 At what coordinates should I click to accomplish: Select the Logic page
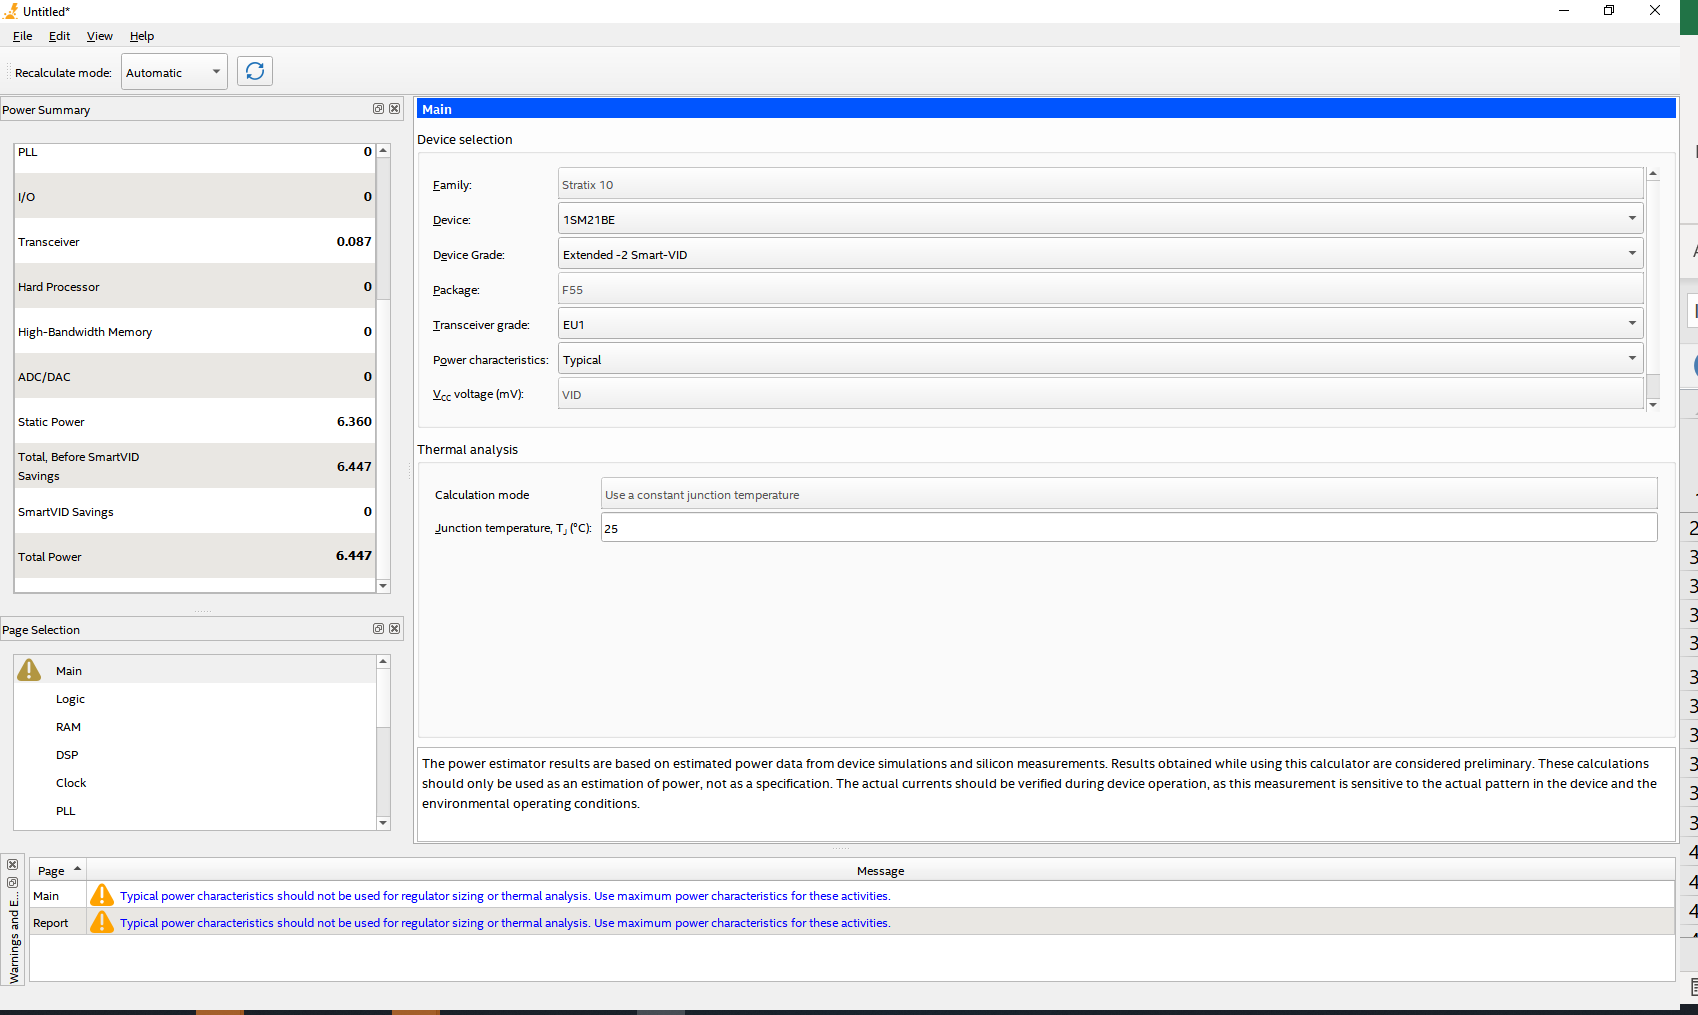coord(196,698)
